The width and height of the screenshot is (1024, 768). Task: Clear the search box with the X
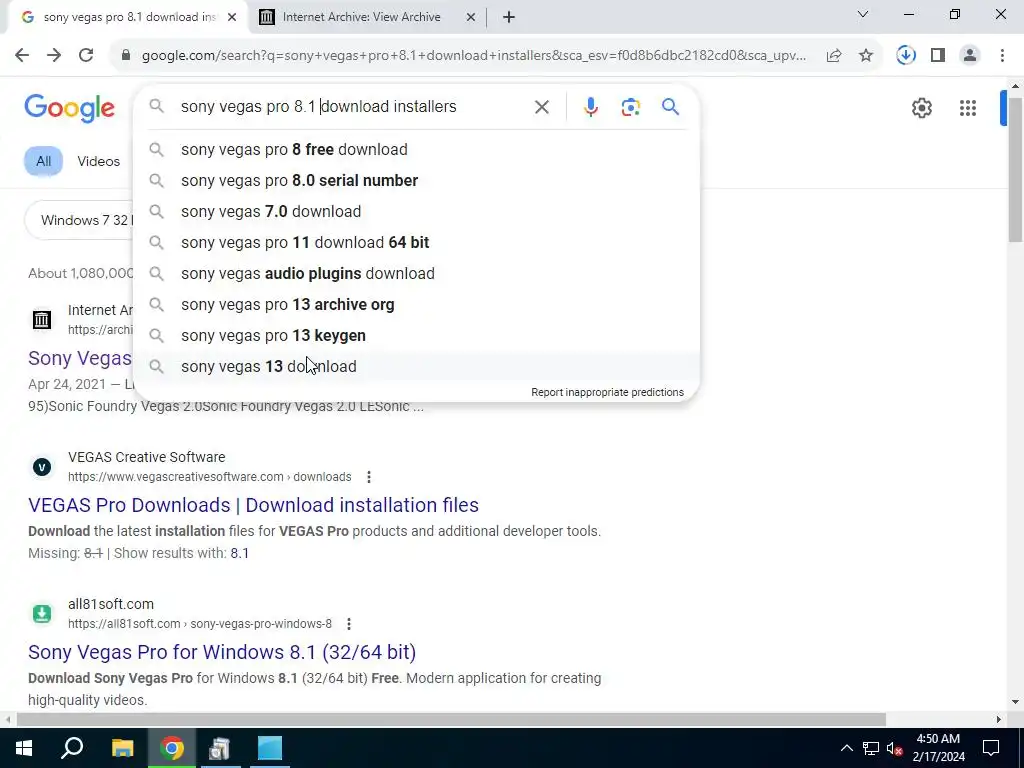click(x=541, y=107)
